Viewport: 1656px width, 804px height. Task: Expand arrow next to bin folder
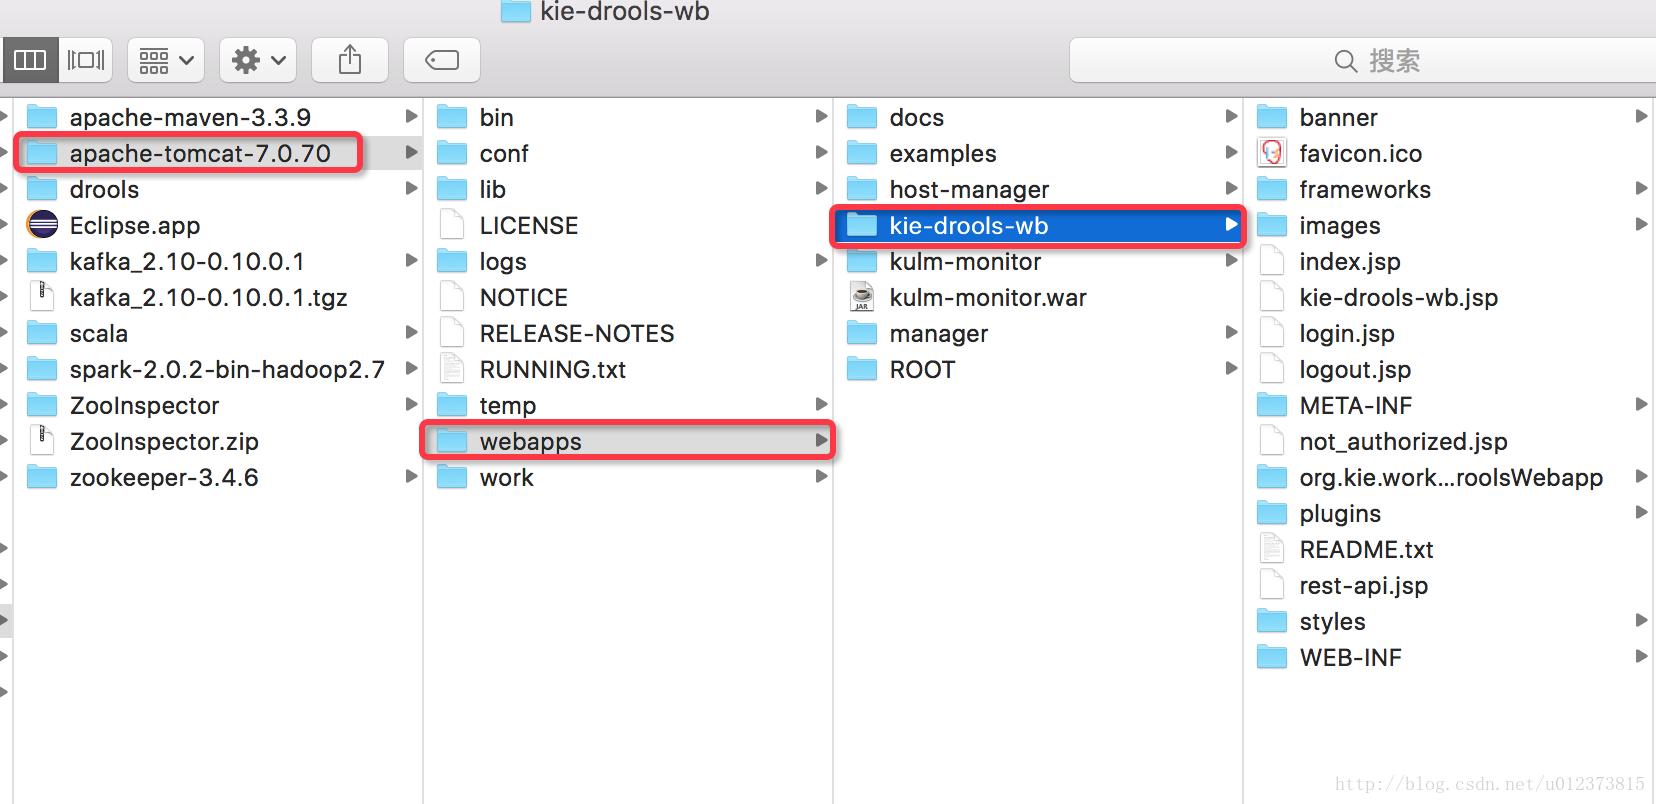point(821,116)
